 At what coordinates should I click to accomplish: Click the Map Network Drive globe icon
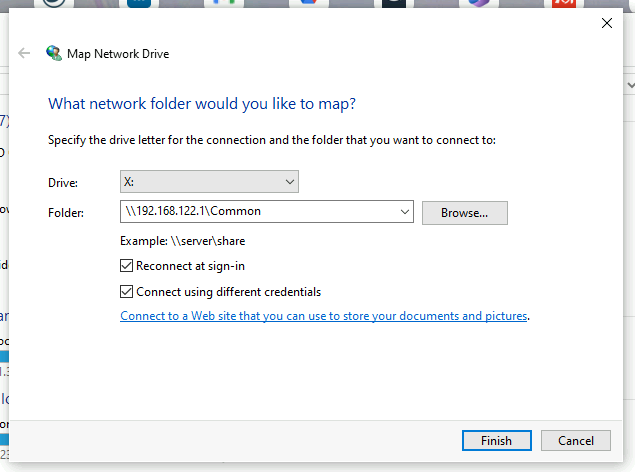[x=54, y=54]
